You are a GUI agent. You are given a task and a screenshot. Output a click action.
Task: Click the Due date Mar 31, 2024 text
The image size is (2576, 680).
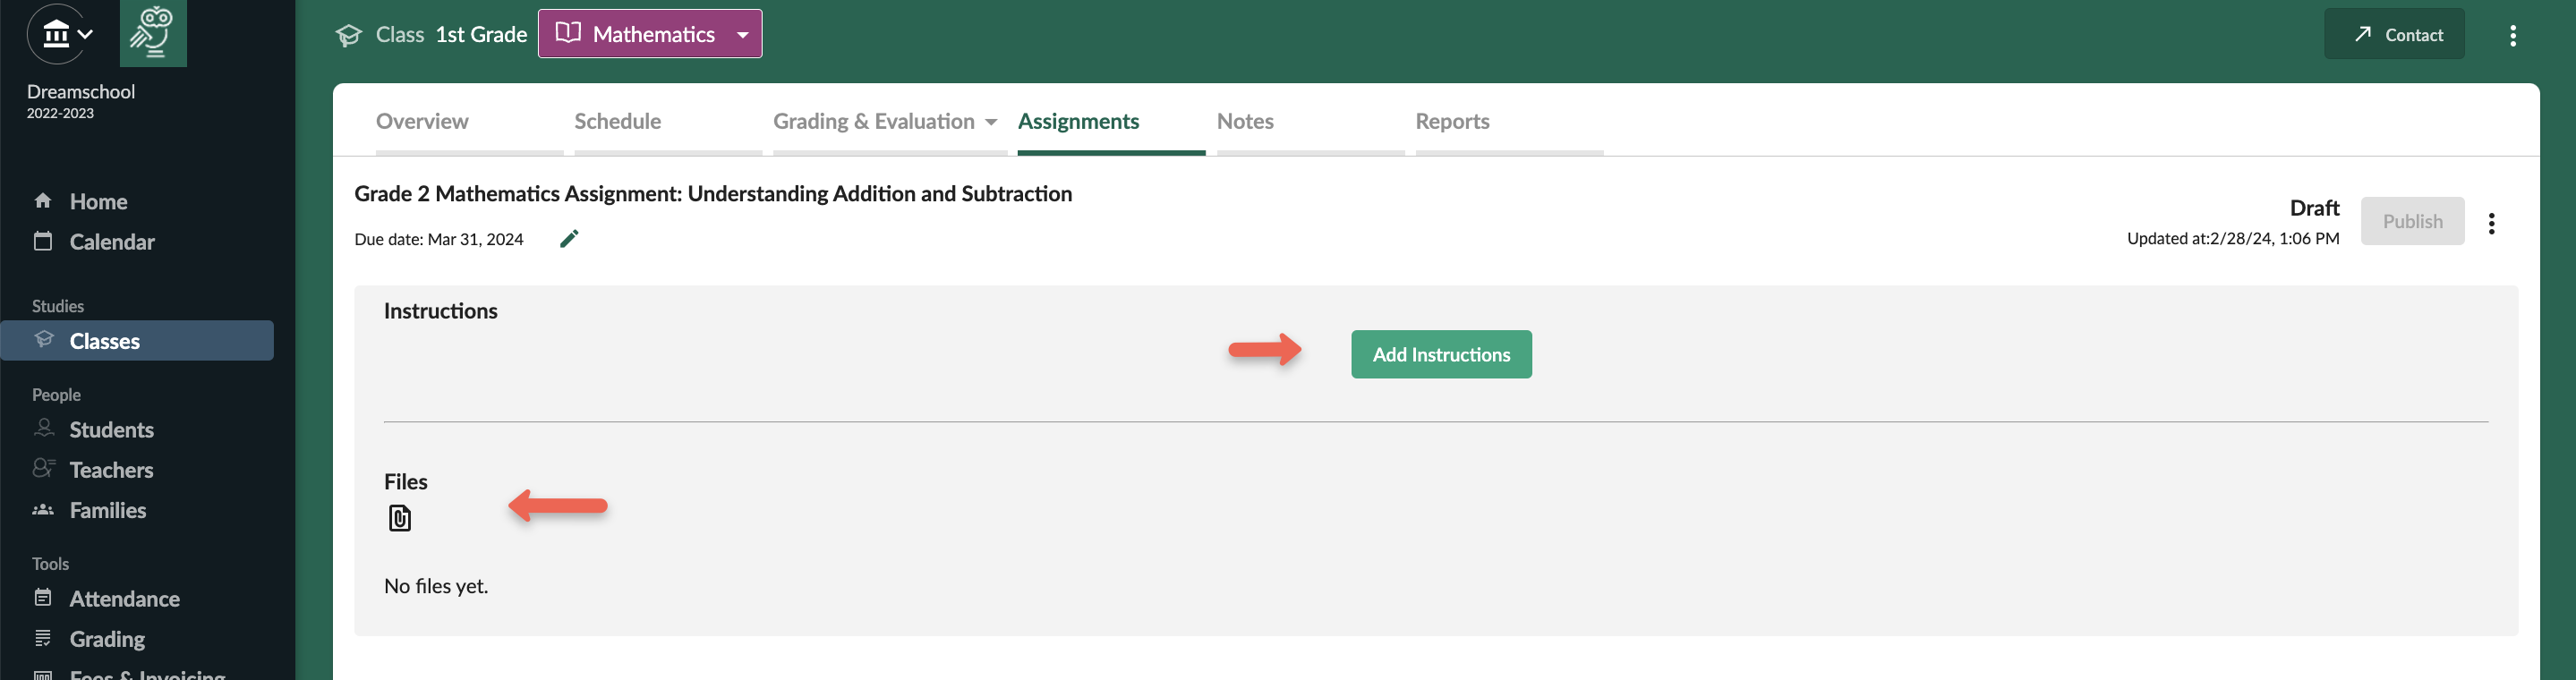[x=439, y=239]
